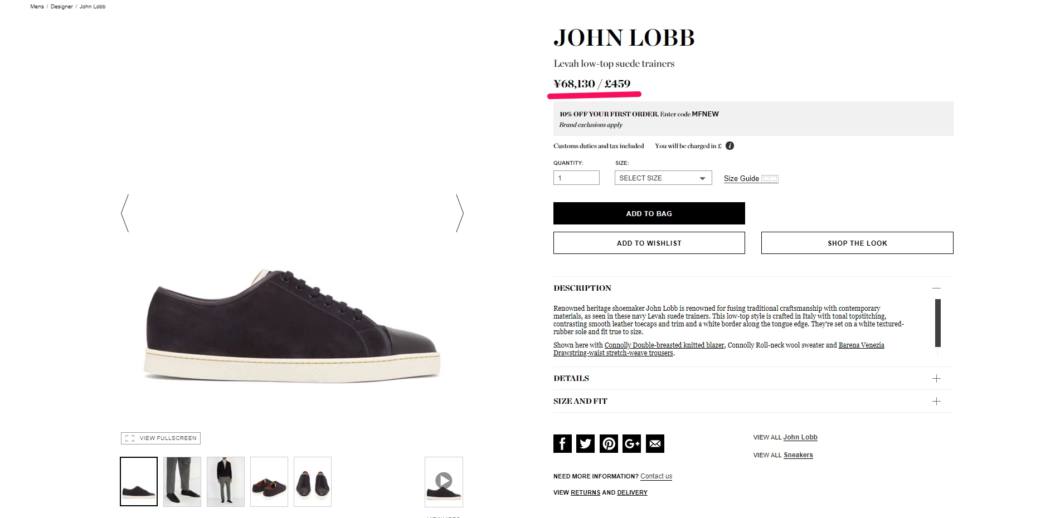Show previous product image arrow
Viewport: 1060px width, 518px height.
pos(125,213)
